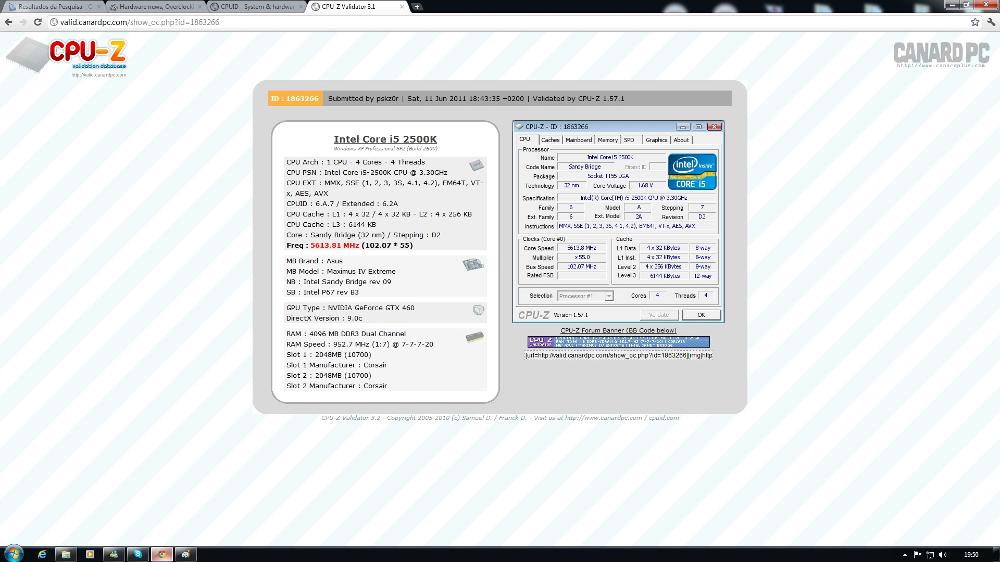Click the GPU icon beside GPU Type
Screen dimensions: 1000x562
478,310
